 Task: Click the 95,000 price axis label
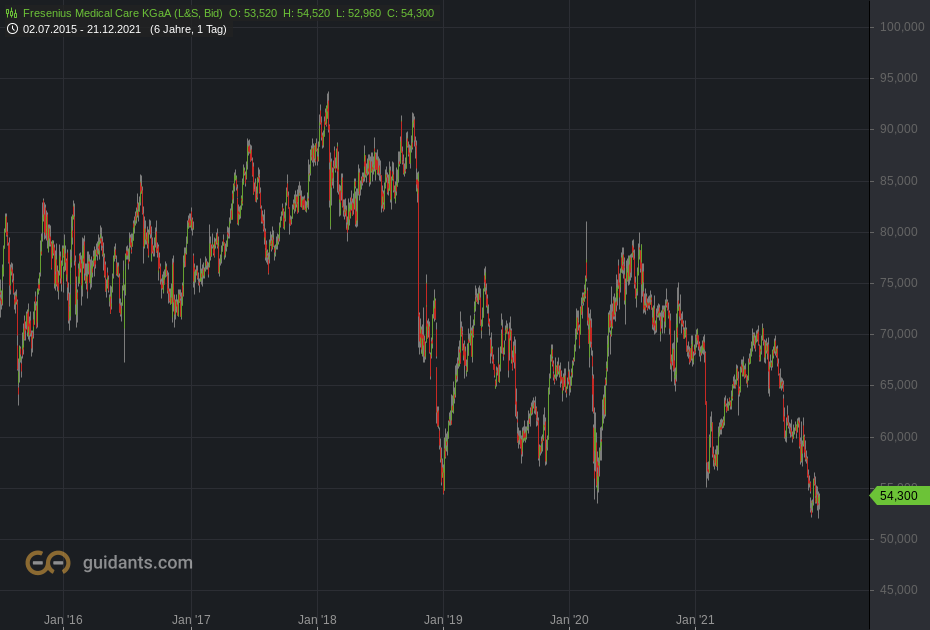tap(899, 78)
